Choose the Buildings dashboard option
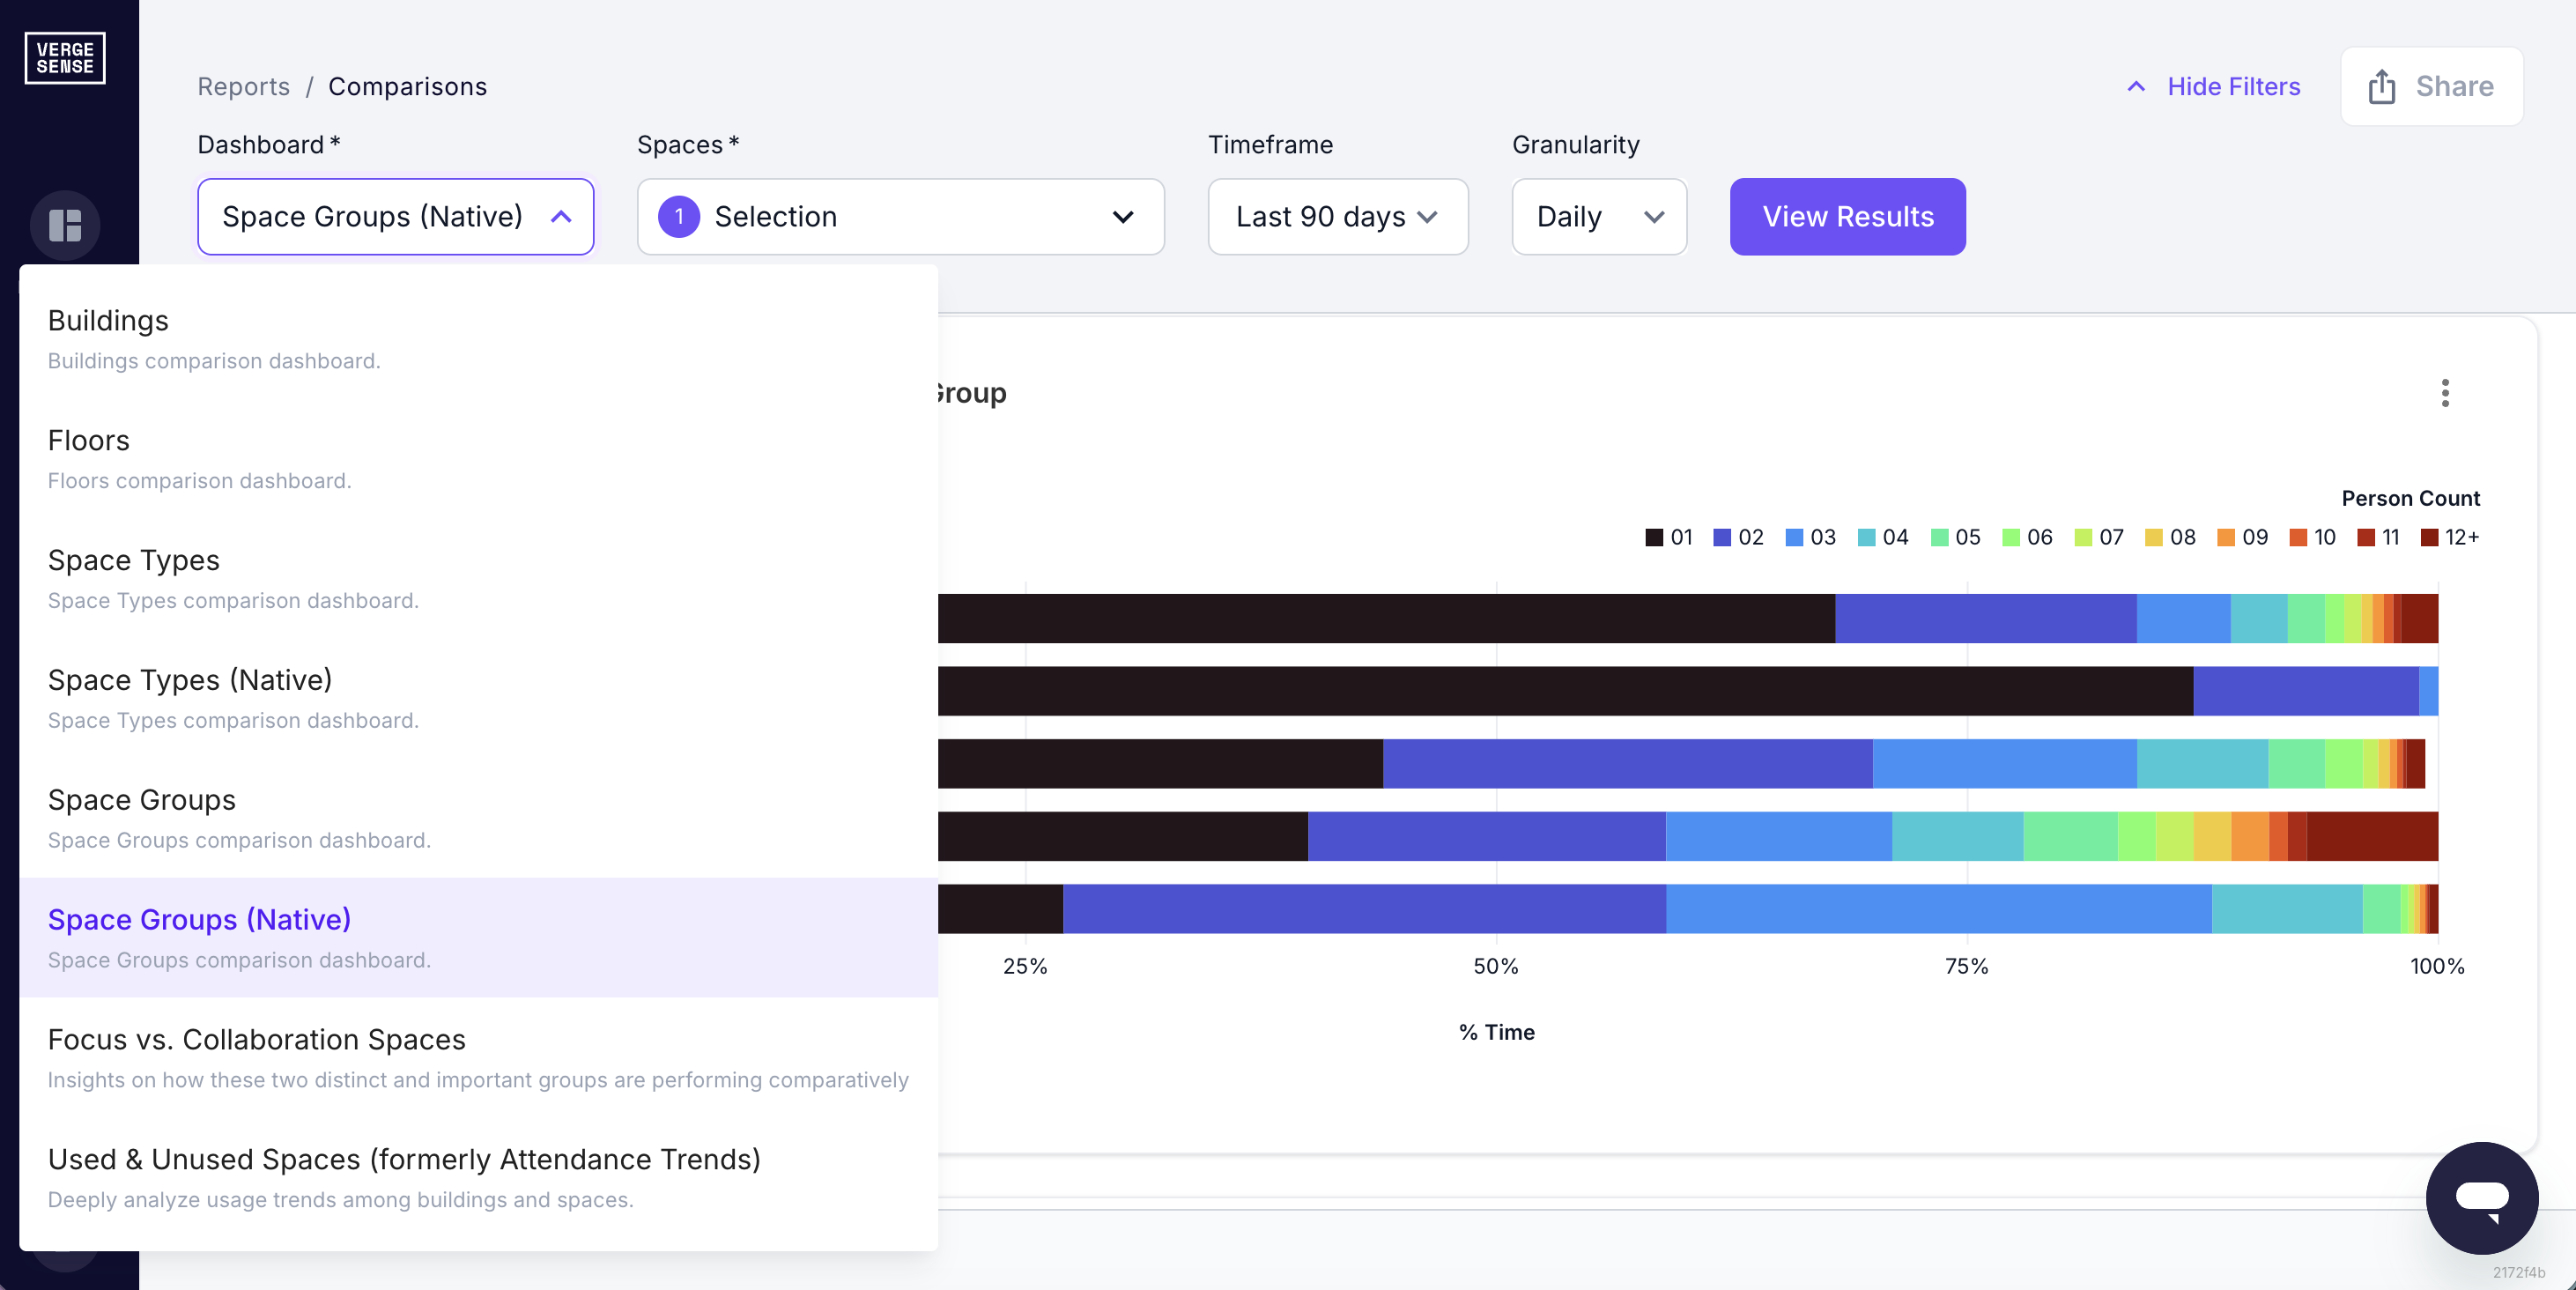The width and height of the screenshot is (2576, 1290). 479,339
